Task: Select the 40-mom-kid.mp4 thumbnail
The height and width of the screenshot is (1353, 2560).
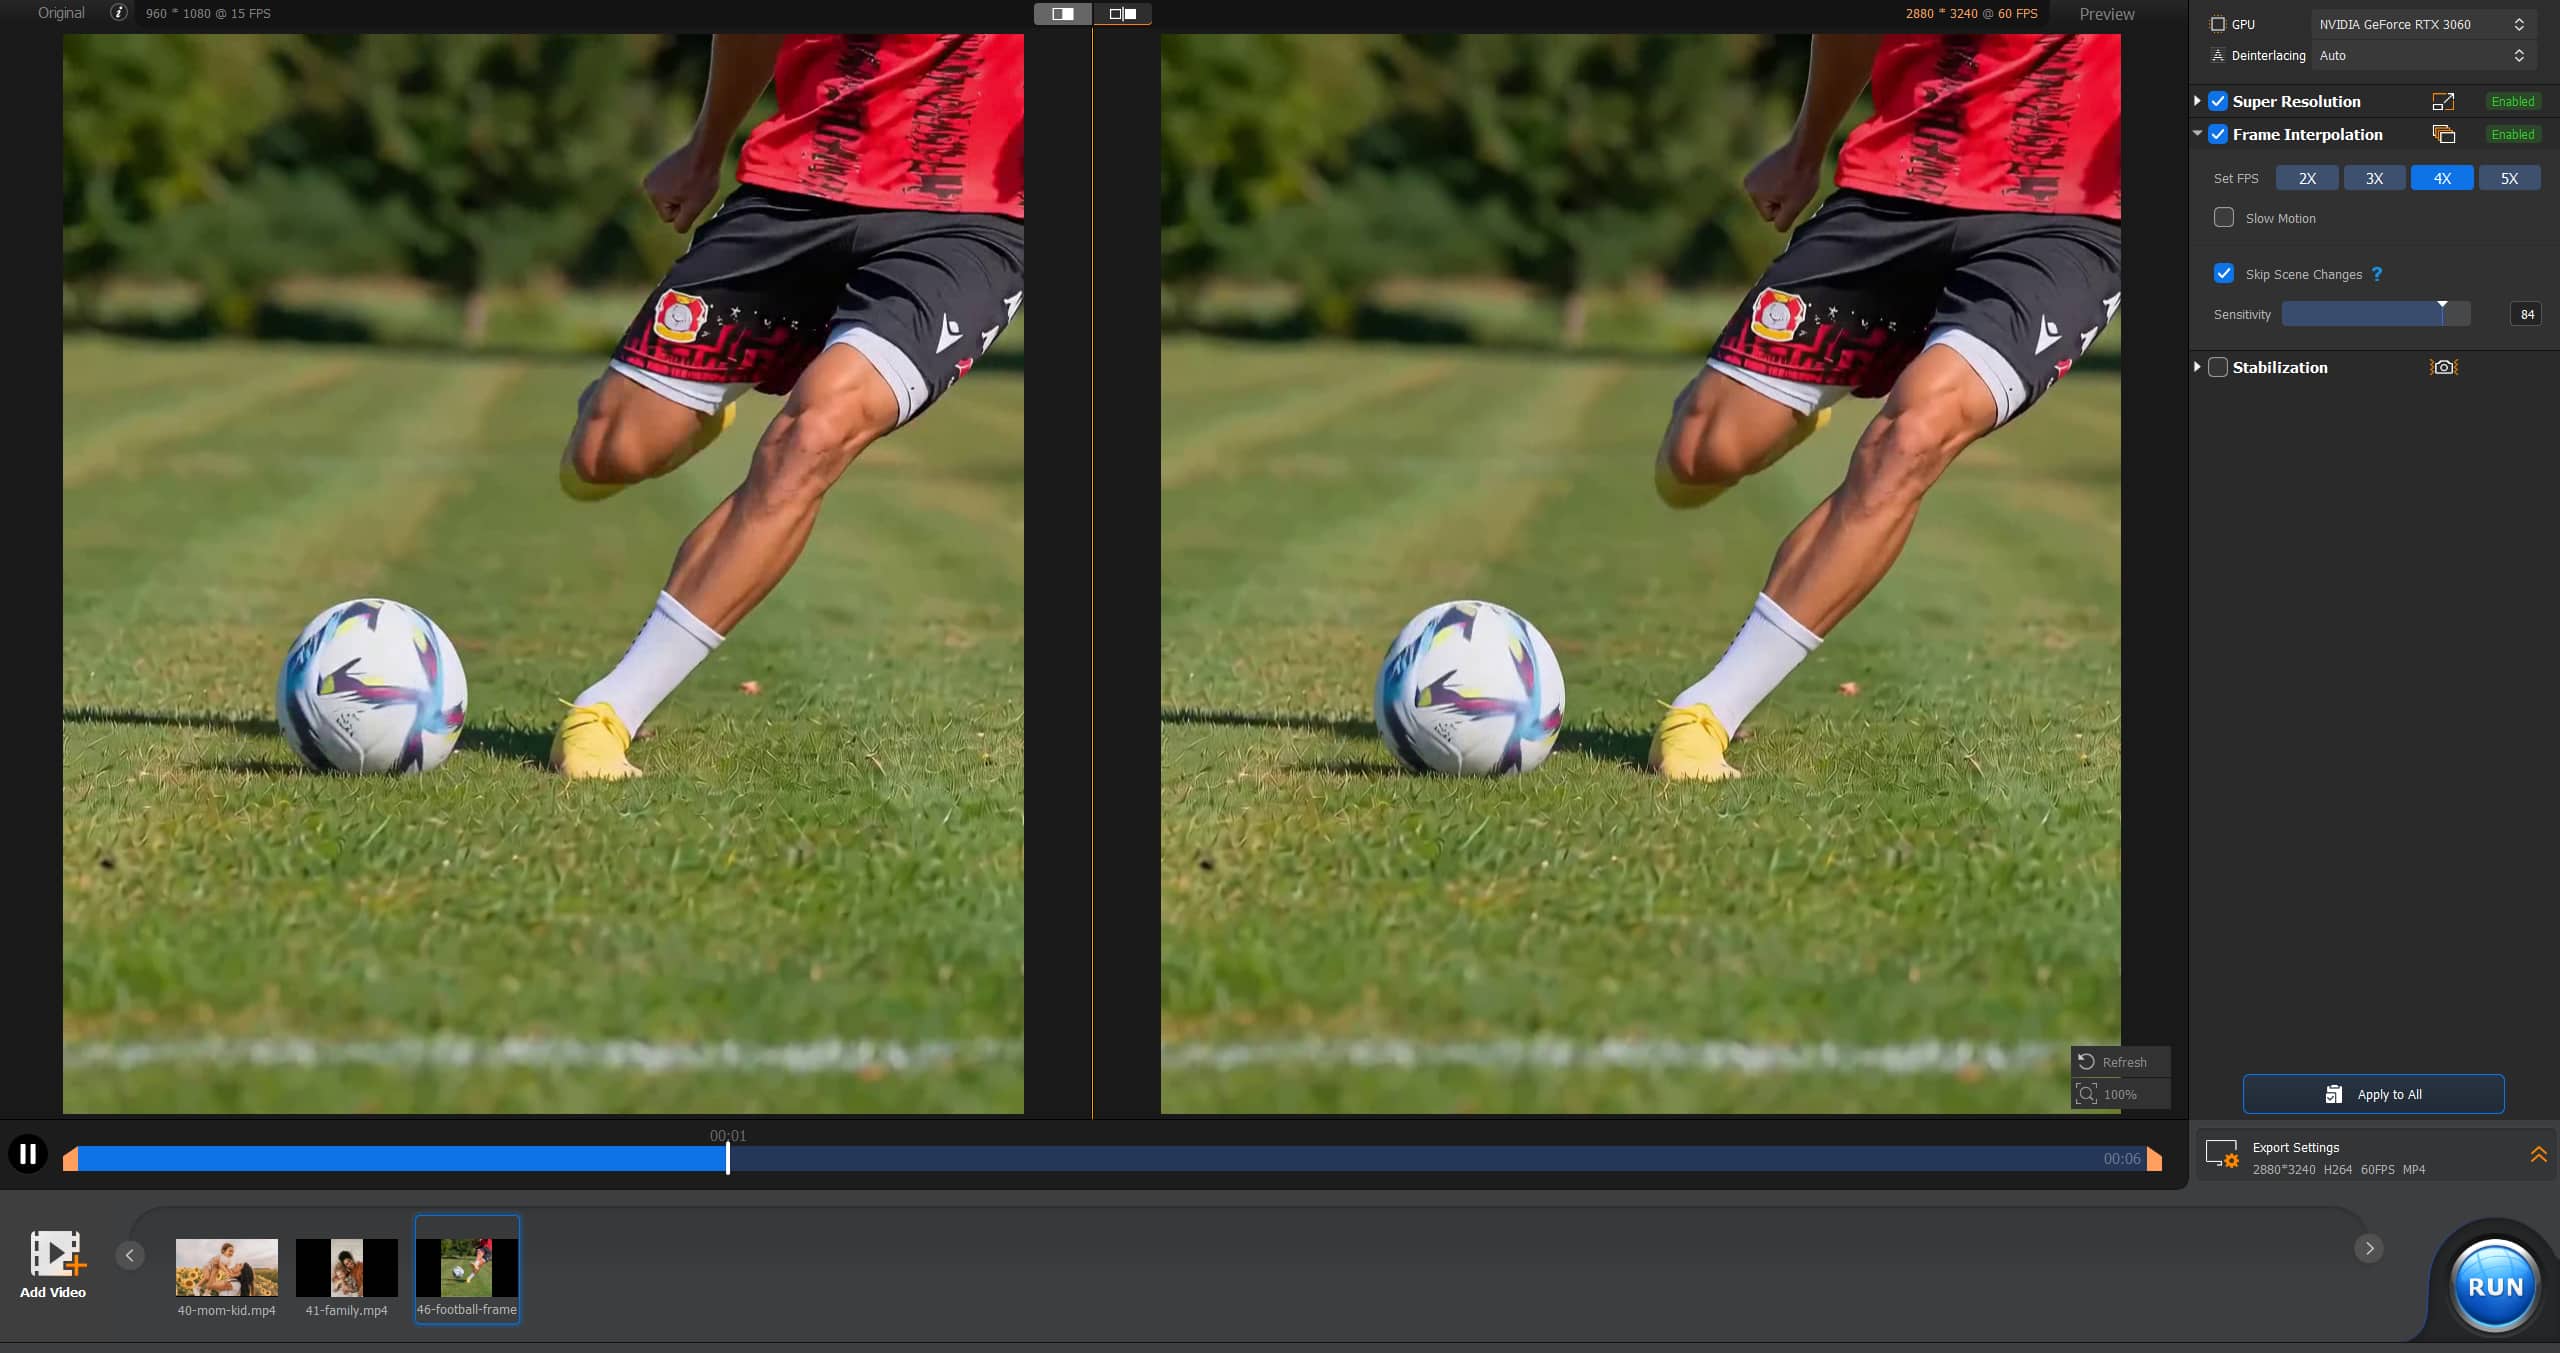Action: point(227,1267)
